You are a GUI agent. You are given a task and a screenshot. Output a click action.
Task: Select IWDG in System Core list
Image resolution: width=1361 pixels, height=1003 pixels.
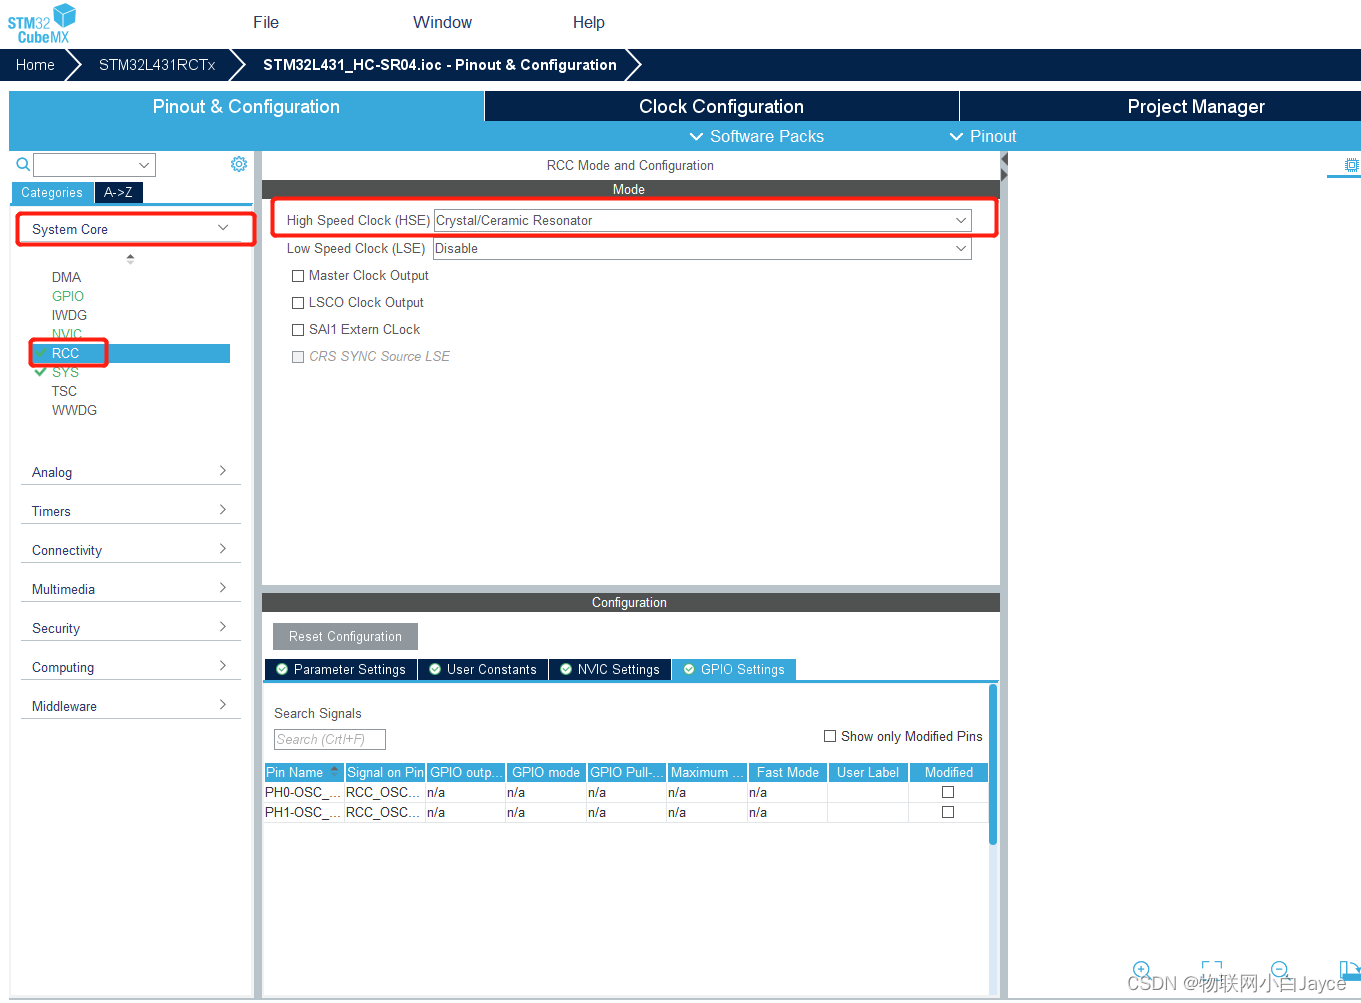pyautogui.click(x=69, y=315)
